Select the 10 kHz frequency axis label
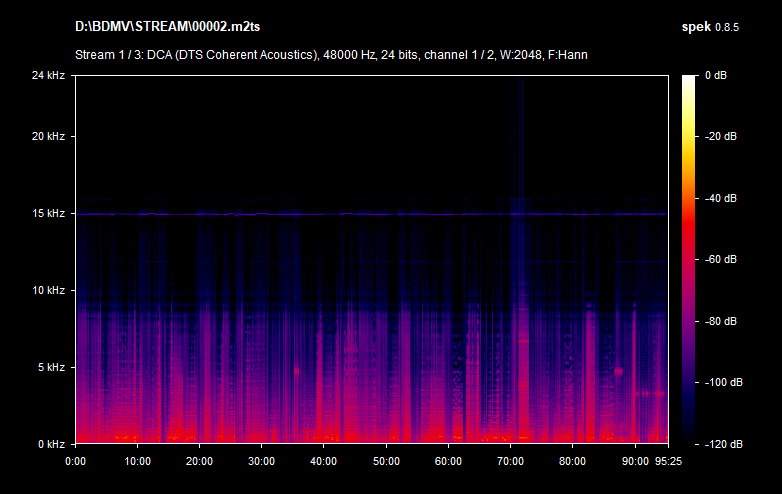Image resolution: width=782 pixels, height=494 pixels. click(x=47, y=291)
